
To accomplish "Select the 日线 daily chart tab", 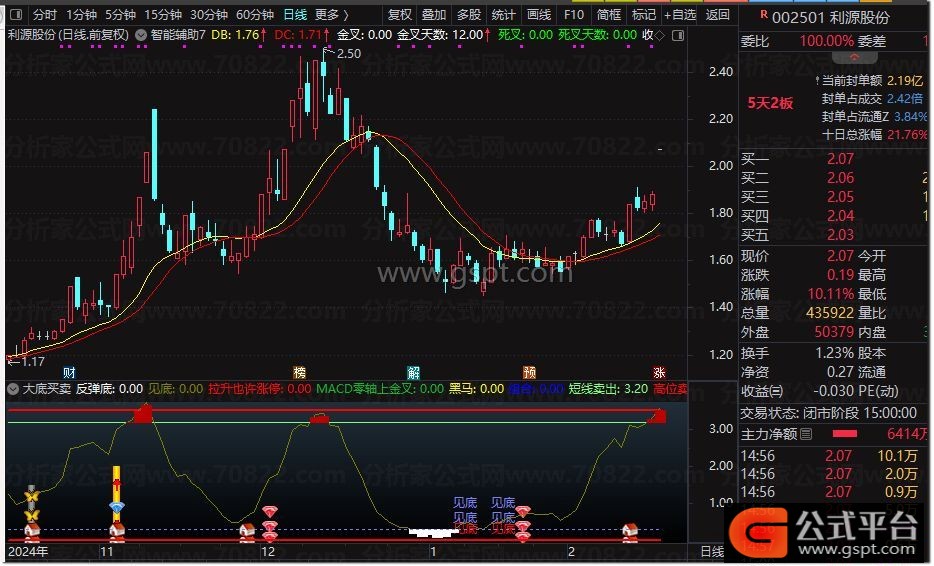I will [x=294, y=14].
